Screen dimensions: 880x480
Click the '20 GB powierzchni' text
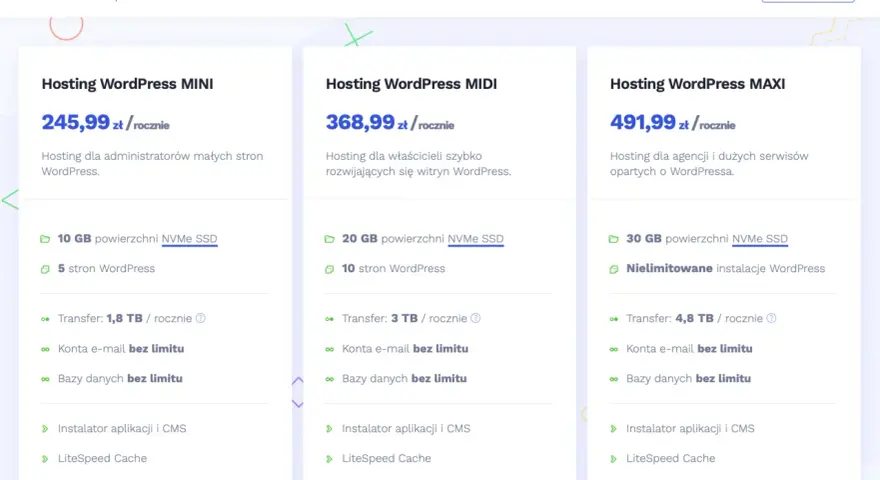tap(393, 239)
